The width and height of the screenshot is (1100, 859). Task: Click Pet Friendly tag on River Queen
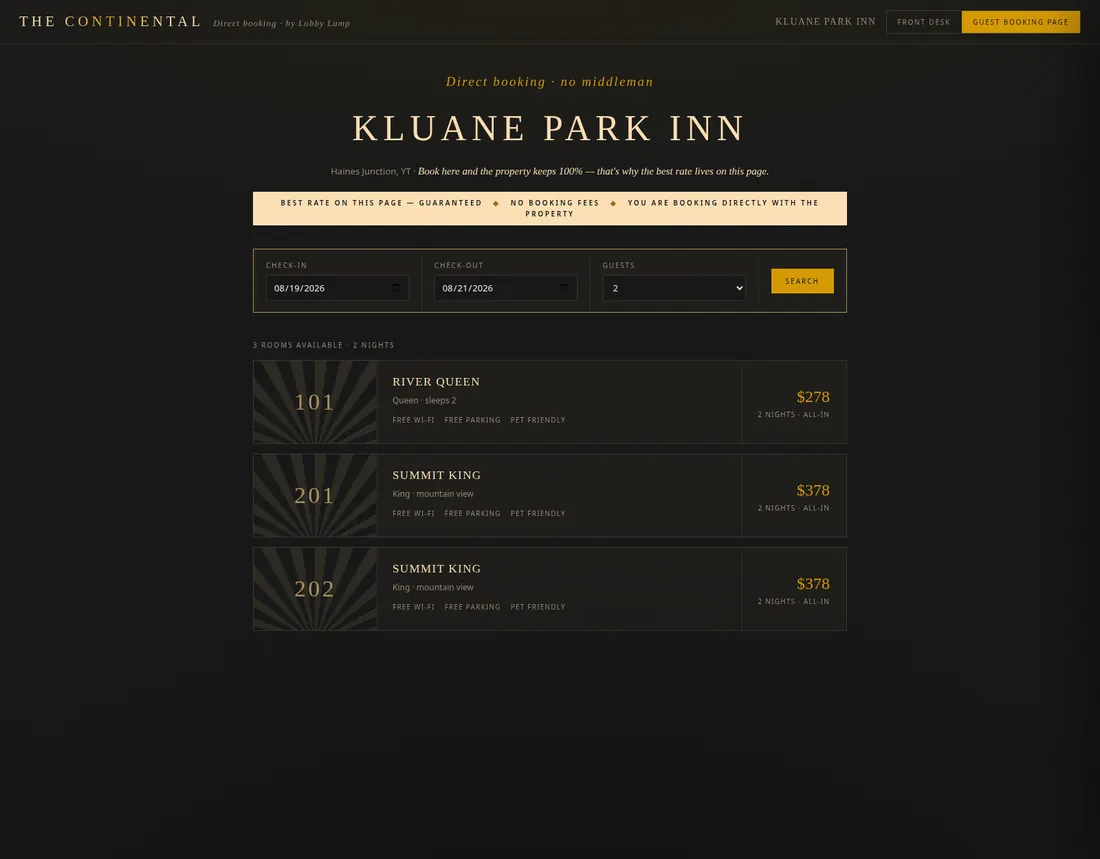pyautogui.click(x=537, y=420)
